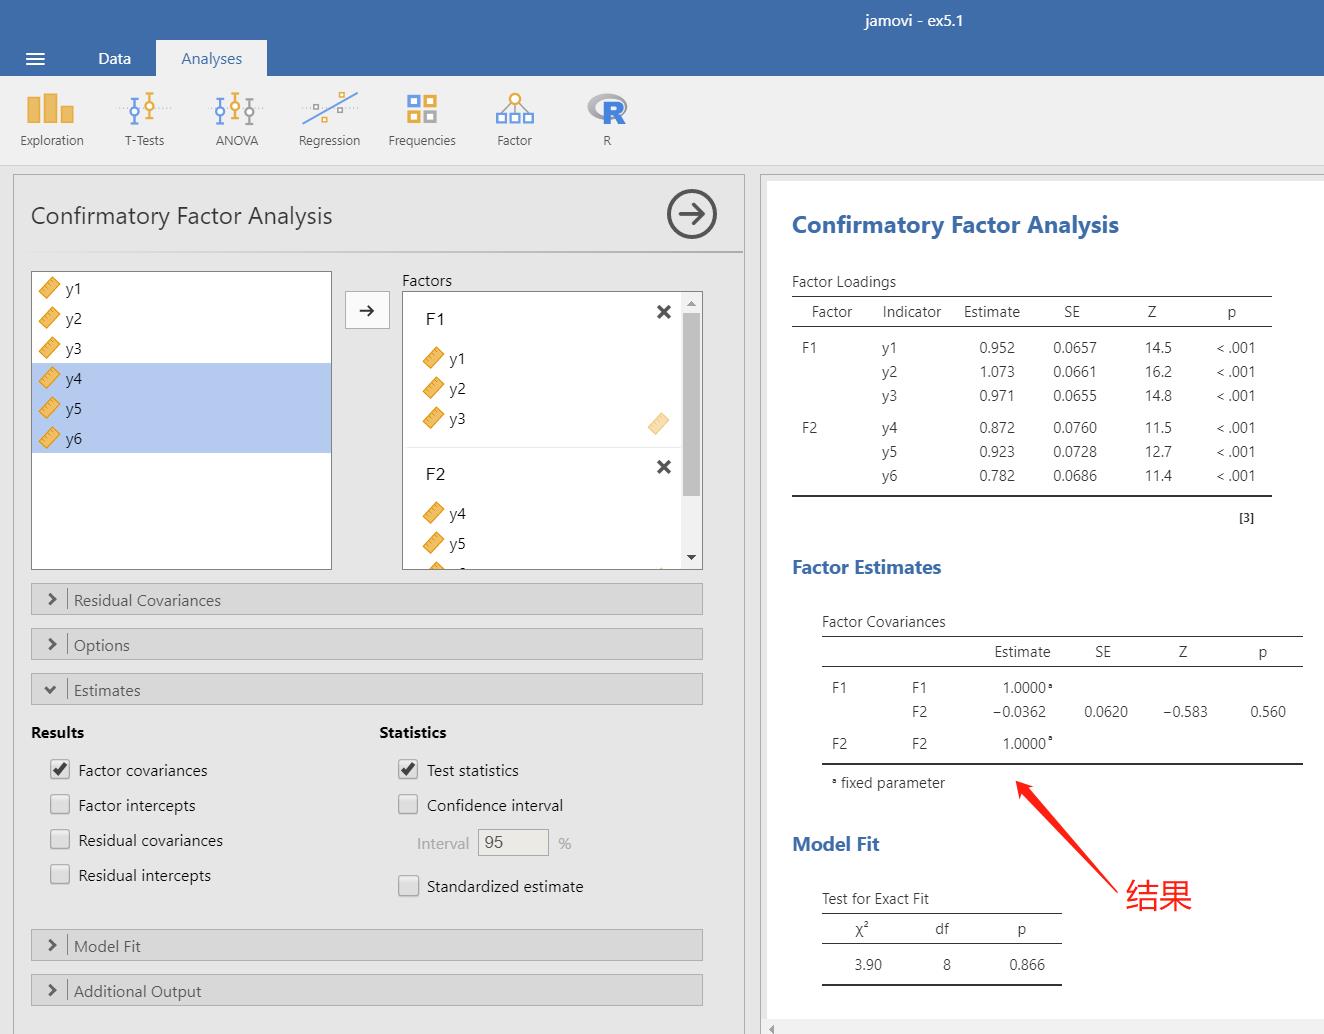Open the R editor module
1324x1034 pixels.
click(606, 120)
